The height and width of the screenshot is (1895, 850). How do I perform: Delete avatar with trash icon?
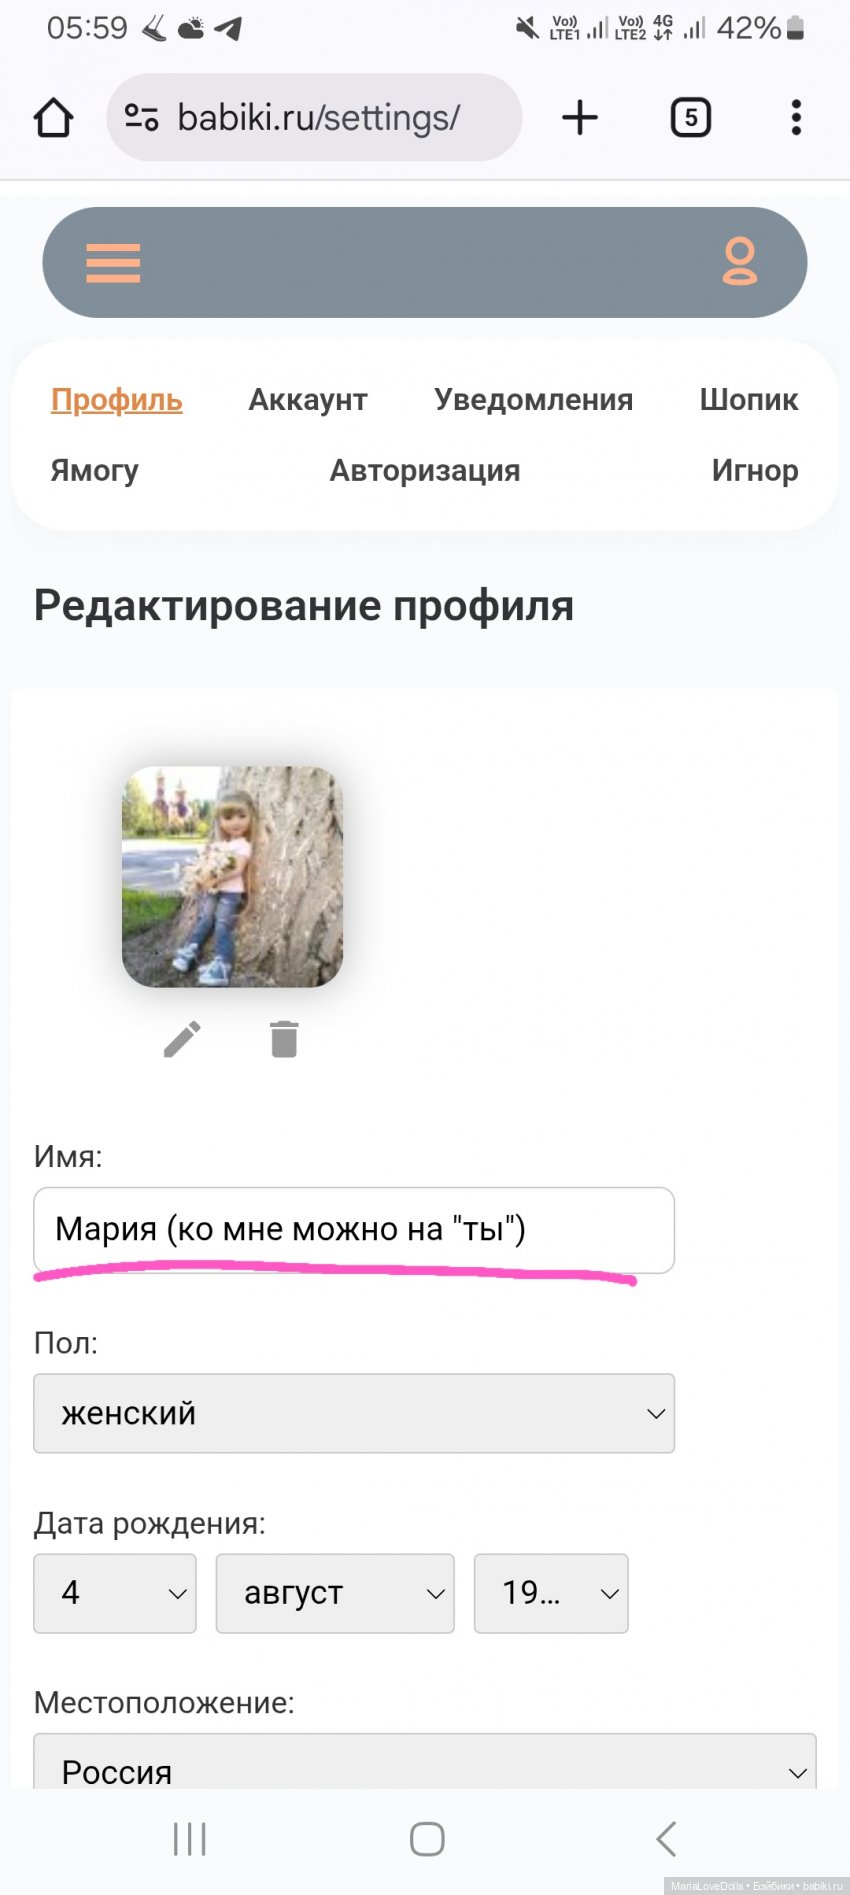[284, 1040]
